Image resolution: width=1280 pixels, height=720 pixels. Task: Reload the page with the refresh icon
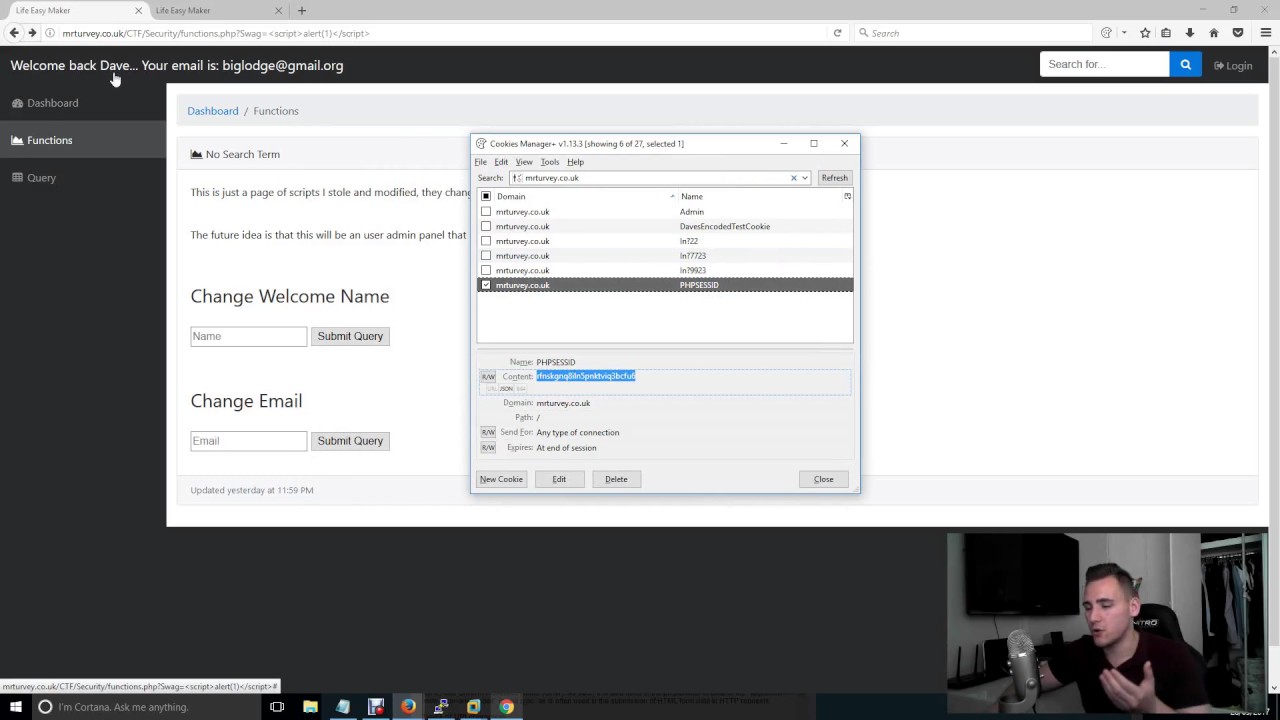pos(837,33)
